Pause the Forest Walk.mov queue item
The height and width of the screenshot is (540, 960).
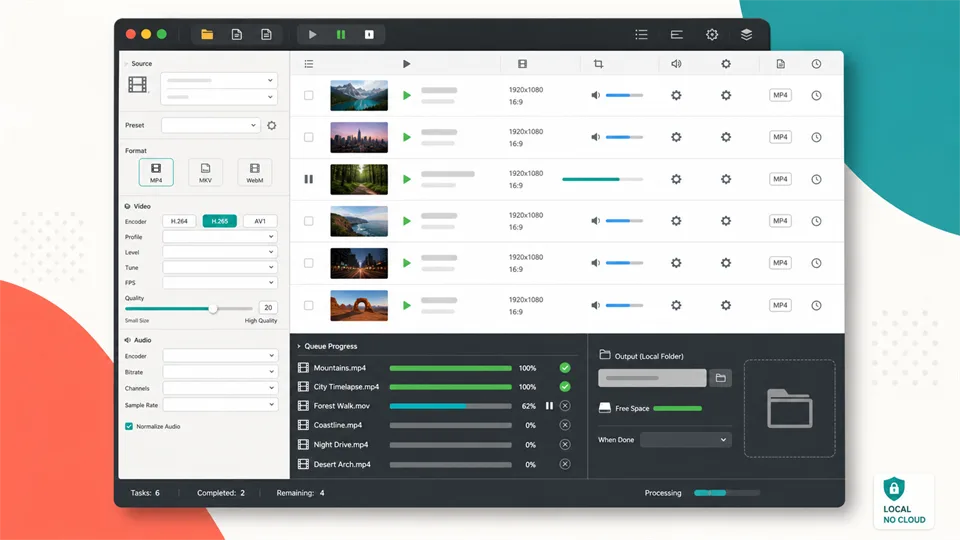coord(549,405)
